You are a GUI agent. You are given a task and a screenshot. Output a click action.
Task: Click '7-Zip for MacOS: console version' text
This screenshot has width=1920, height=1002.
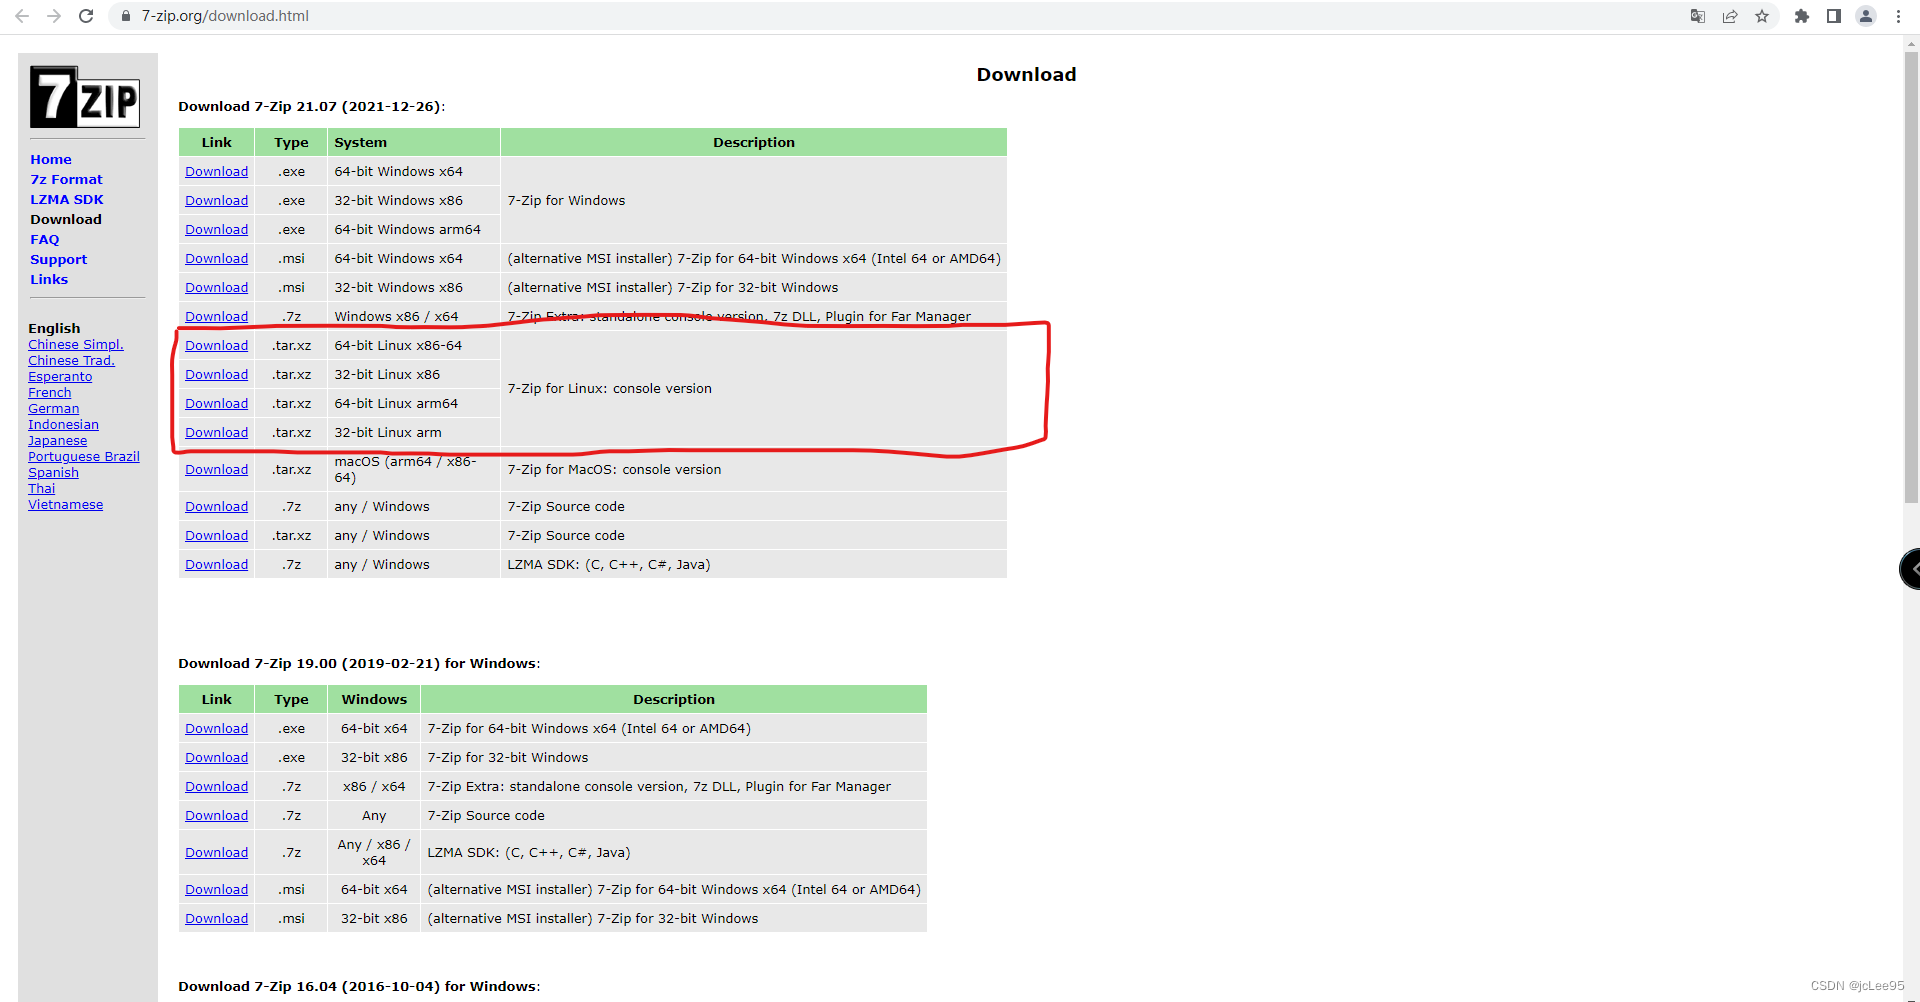tap(614, 470)
